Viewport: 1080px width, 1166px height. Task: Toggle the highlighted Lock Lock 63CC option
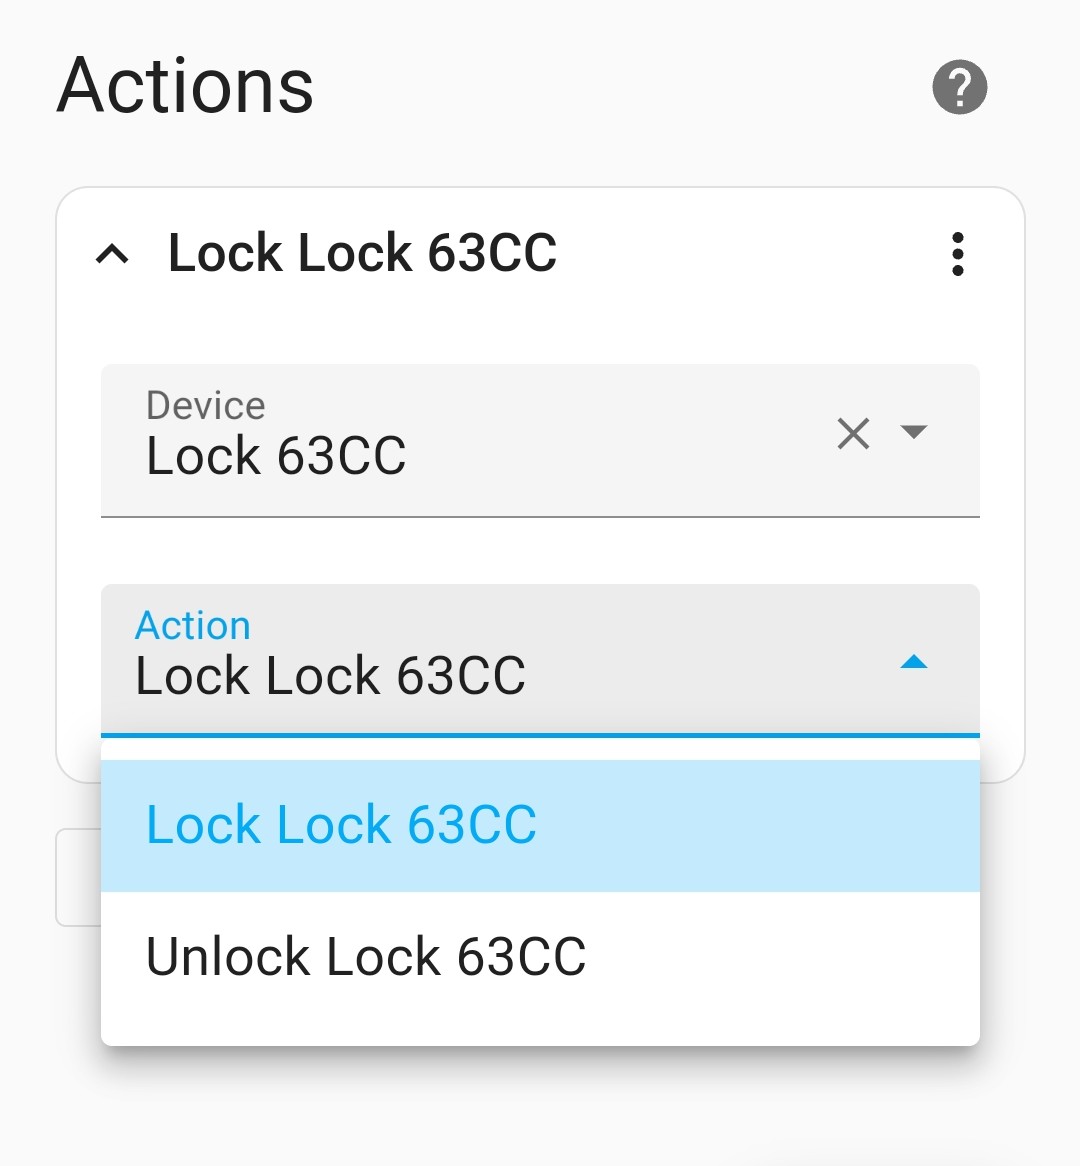[341, 824]
